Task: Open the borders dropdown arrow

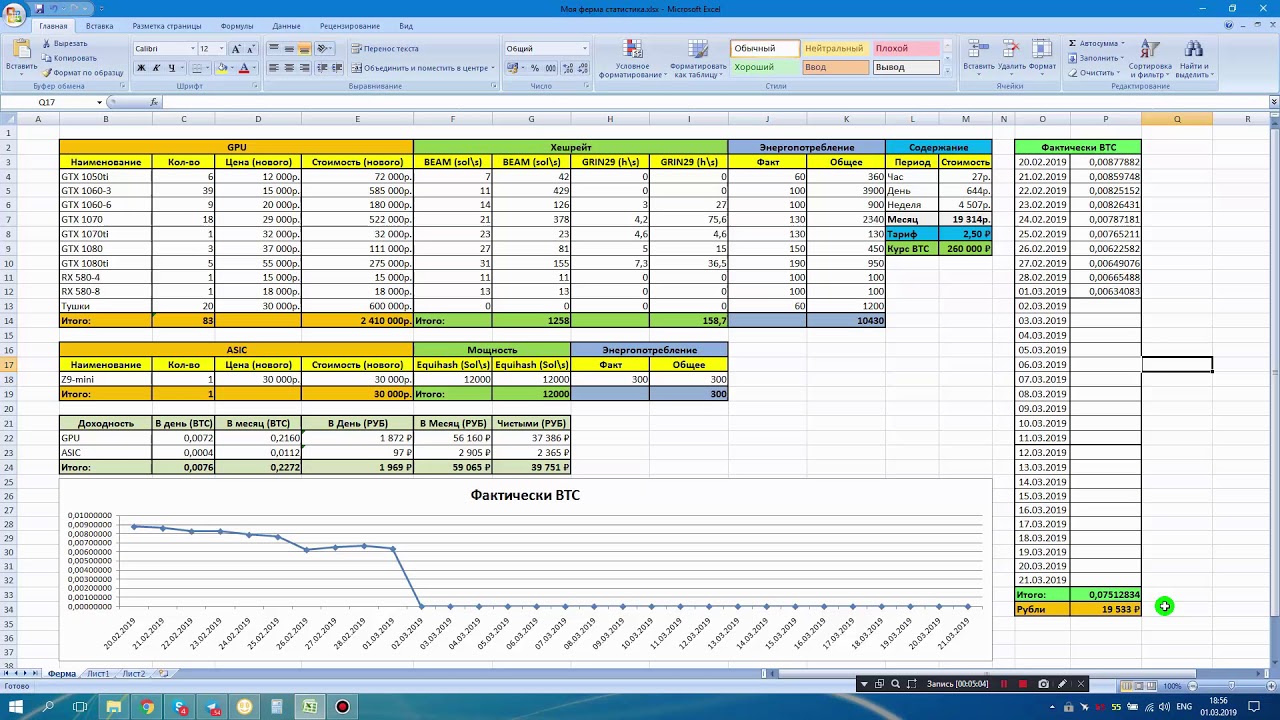Action: [208, 68]
